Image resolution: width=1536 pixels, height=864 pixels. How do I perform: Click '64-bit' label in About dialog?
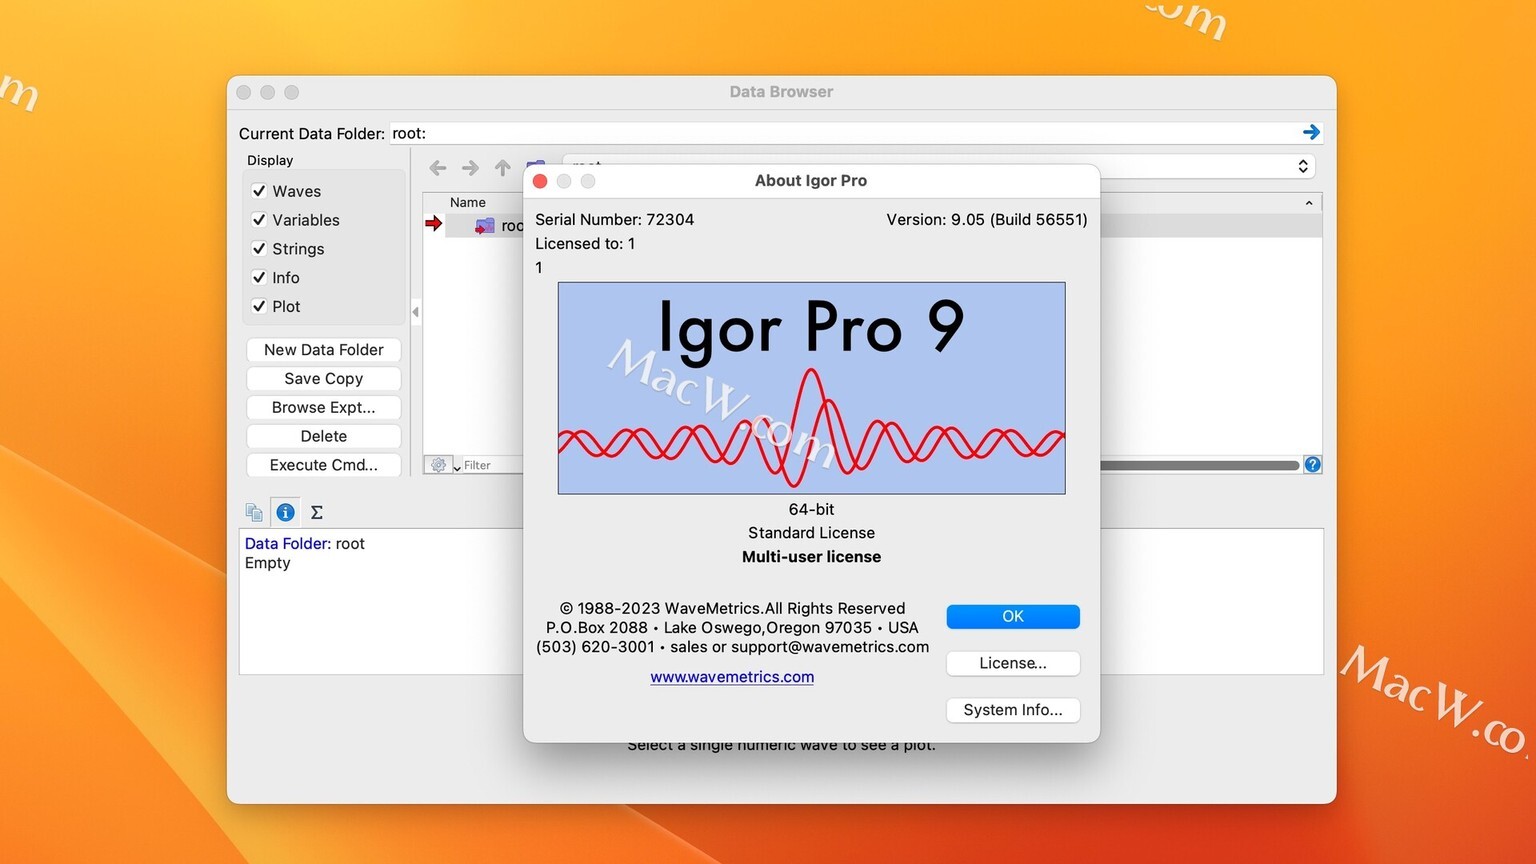(x=811, y=509)
